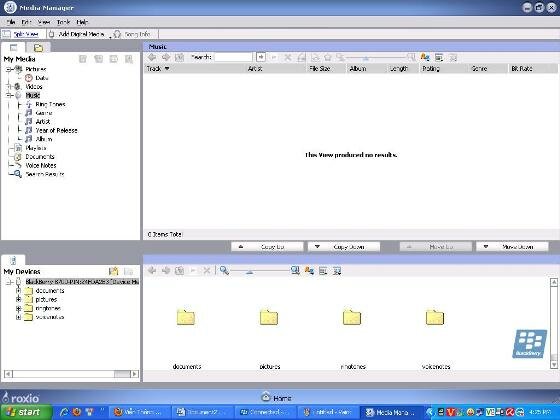Select Ring Tones under Music
560x420 pixels.
pos(50,104)
